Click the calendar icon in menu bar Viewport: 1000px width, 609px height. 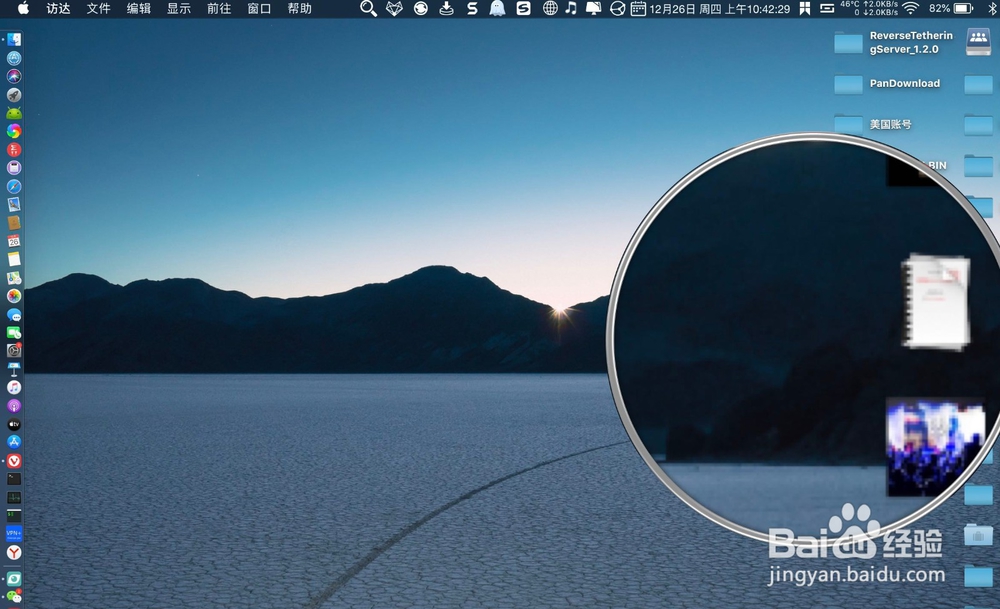tap(638, 8)
